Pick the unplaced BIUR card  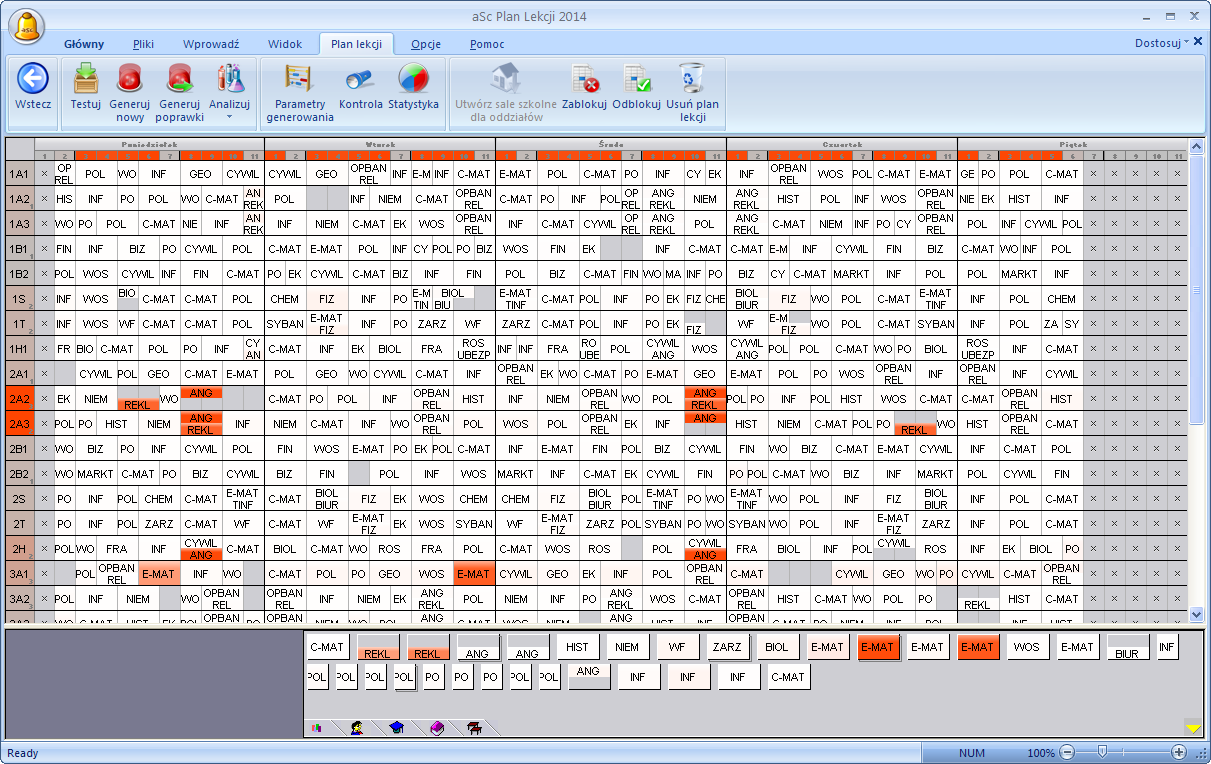tap(1128, 647)
